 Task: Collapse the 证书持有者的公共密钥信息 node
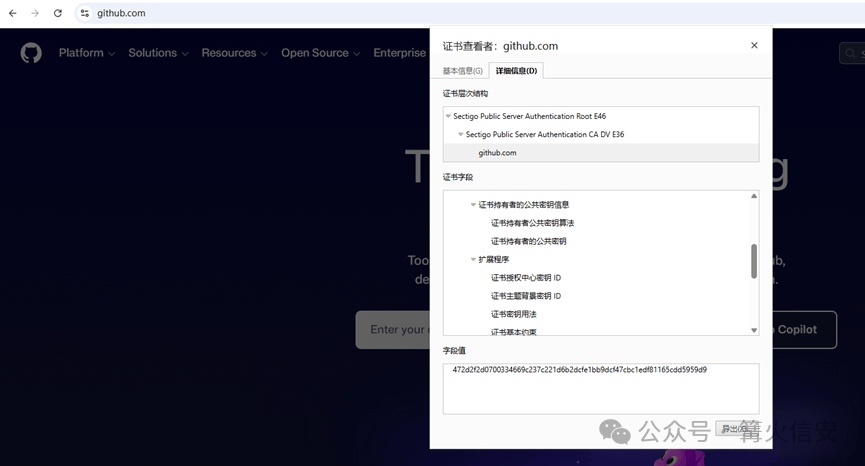pyautogui.click(x=473, y=205)
